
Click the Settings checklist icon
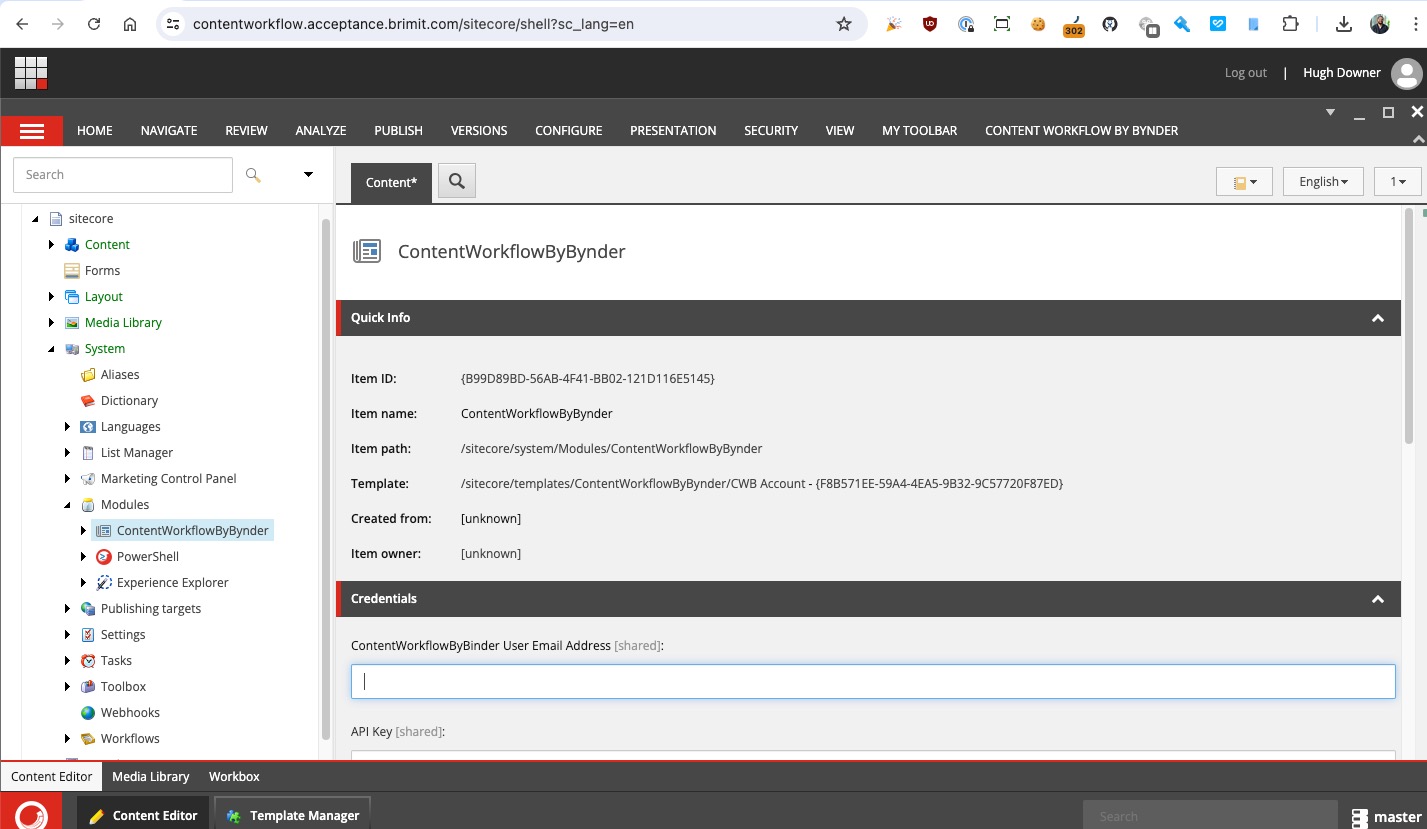(x=88, y=635)
